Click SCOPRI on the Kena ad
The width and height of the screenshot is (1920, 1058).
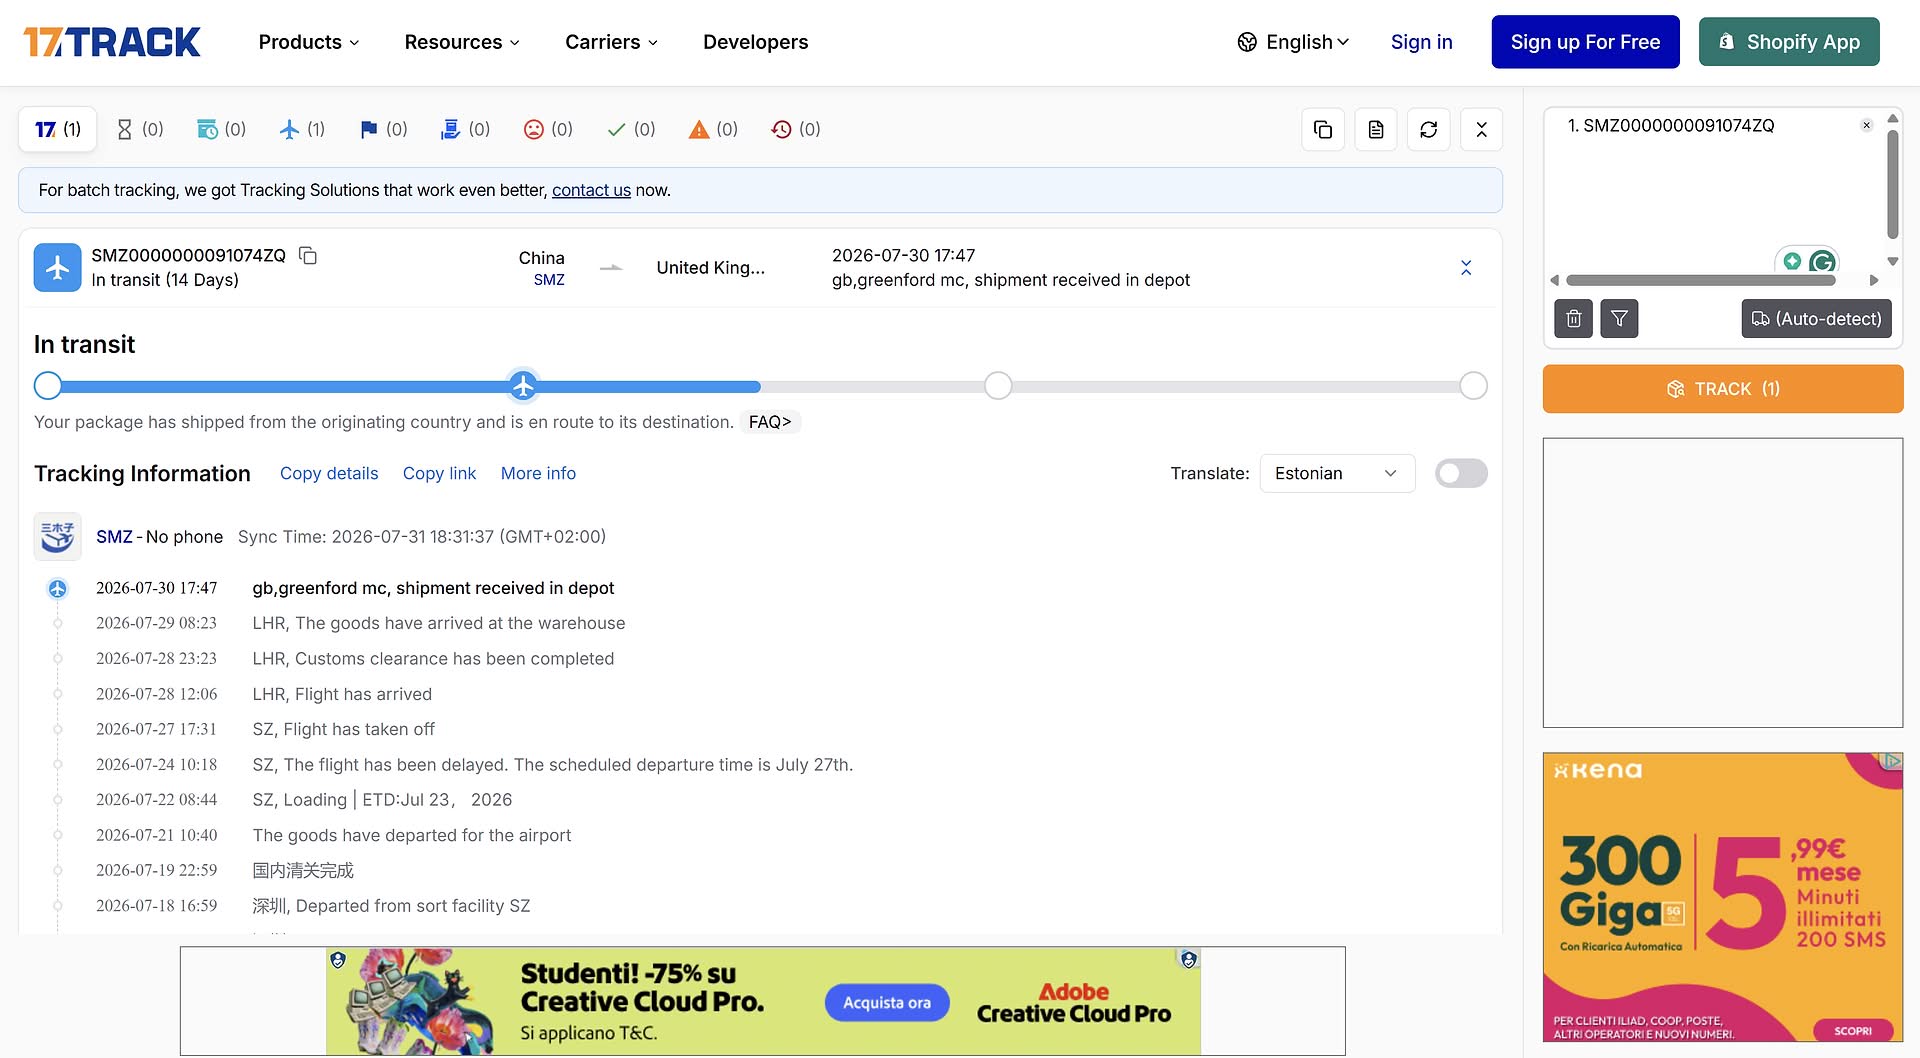(1853, 1030)
